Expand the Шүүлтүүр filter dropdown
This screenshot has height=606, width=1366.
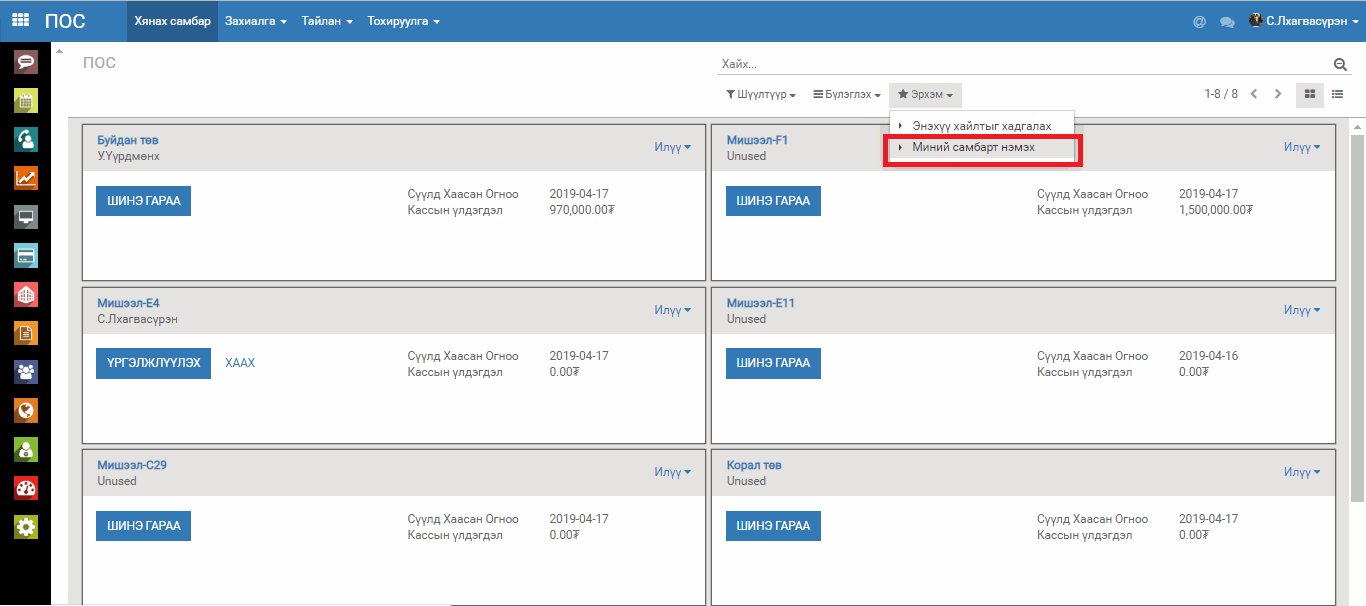761,95
